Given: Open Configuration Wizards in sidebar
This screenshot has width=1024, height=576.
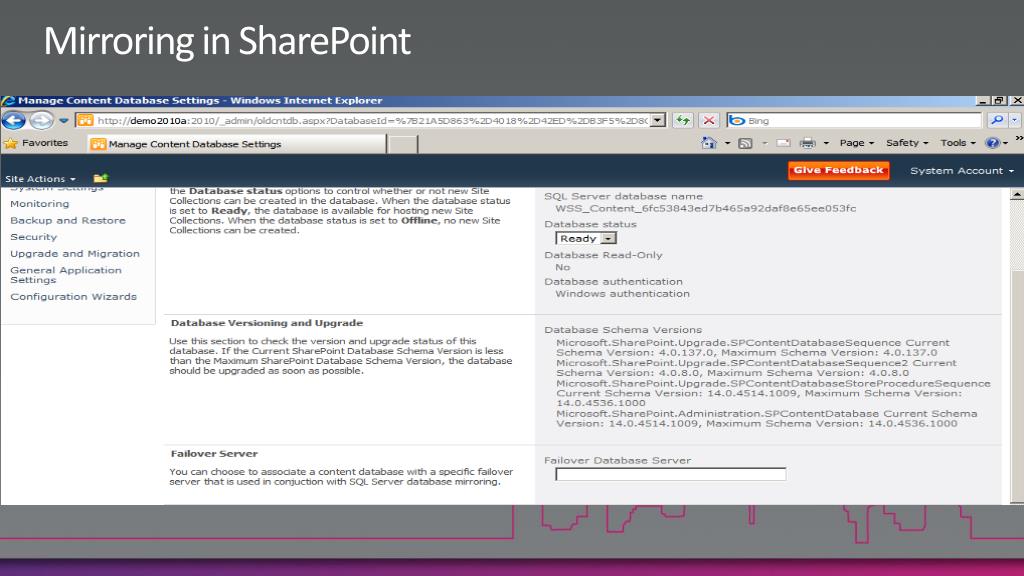Looking at the screenshot, I should [73, 296].
